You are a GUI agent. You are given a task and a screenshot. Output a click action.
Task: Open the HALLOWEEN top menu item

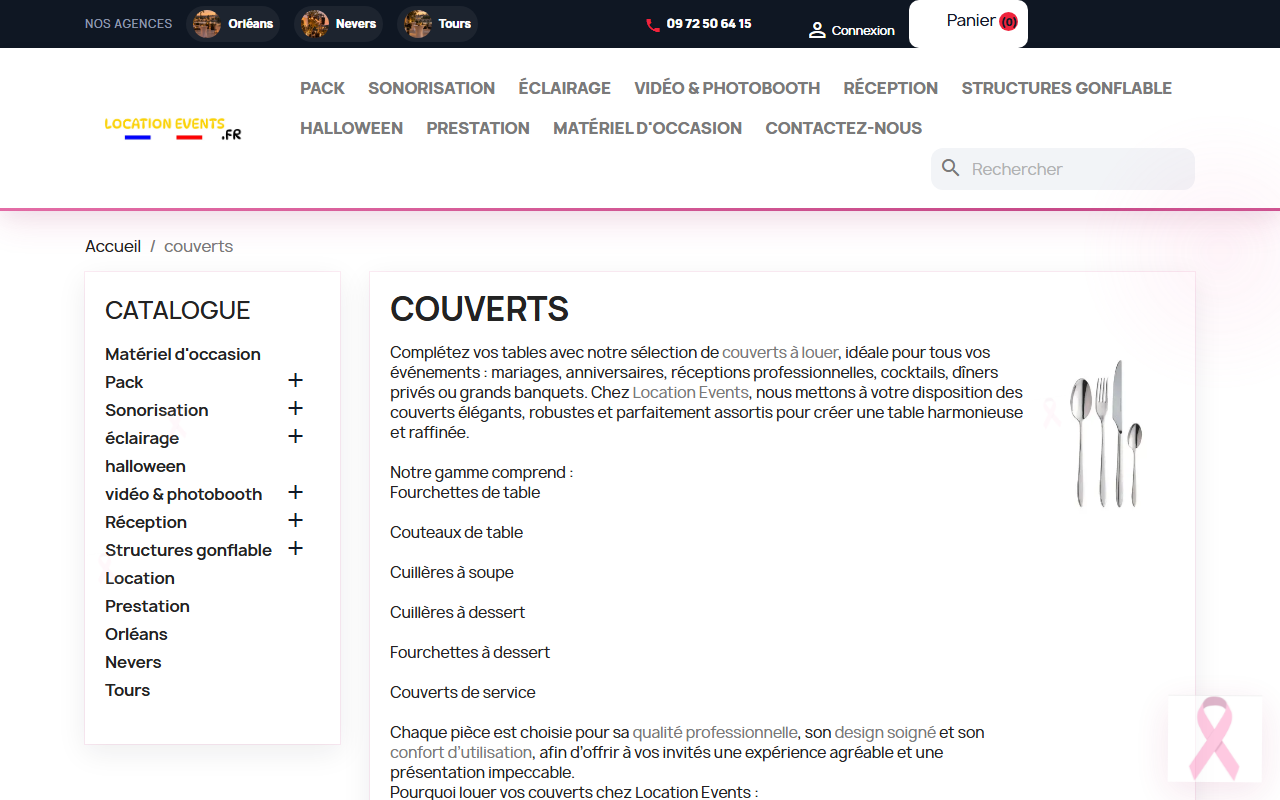[x=351, y=128]
